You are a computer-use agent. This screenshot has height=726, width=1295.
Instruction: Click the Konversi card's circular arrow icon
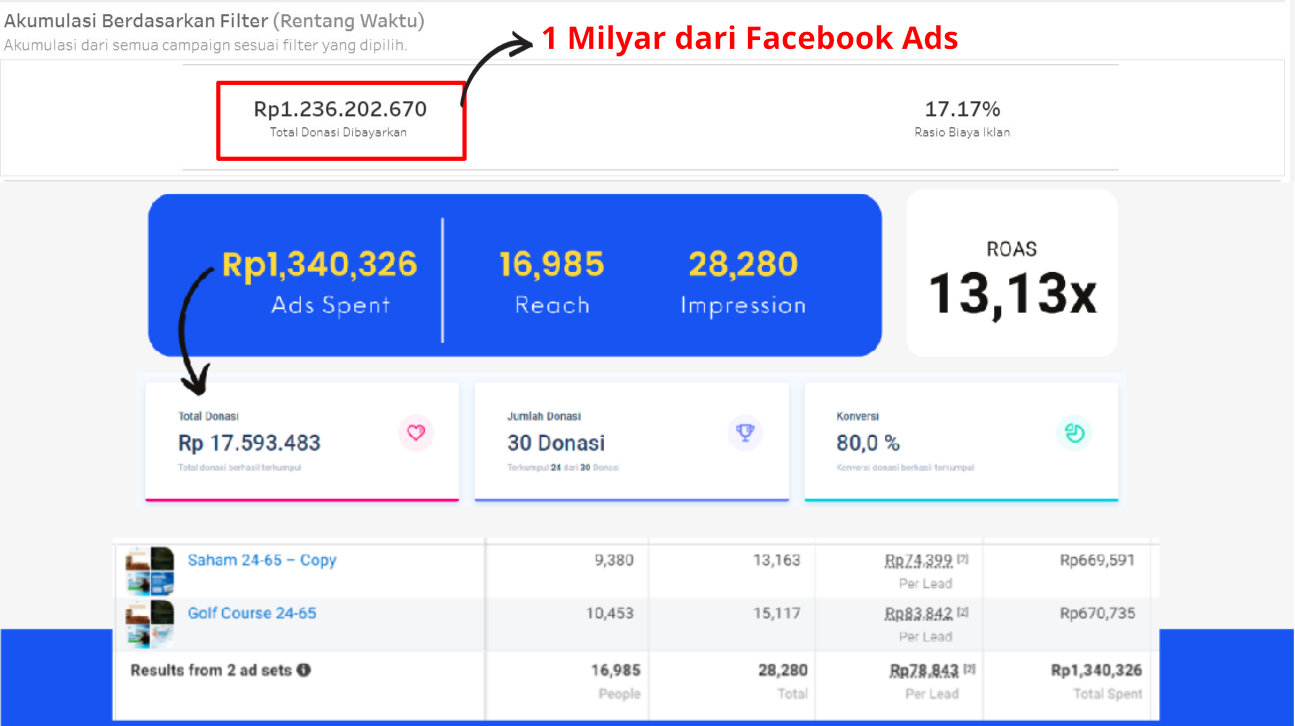[1074, 431]
